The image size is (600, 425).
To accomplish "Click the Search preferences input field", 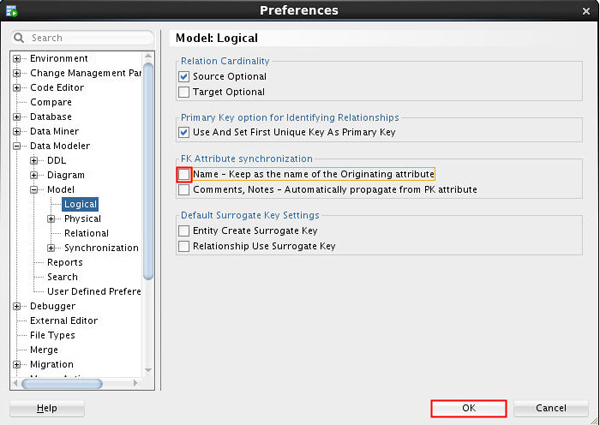I will pyautogui.click(x=85, y=38).
